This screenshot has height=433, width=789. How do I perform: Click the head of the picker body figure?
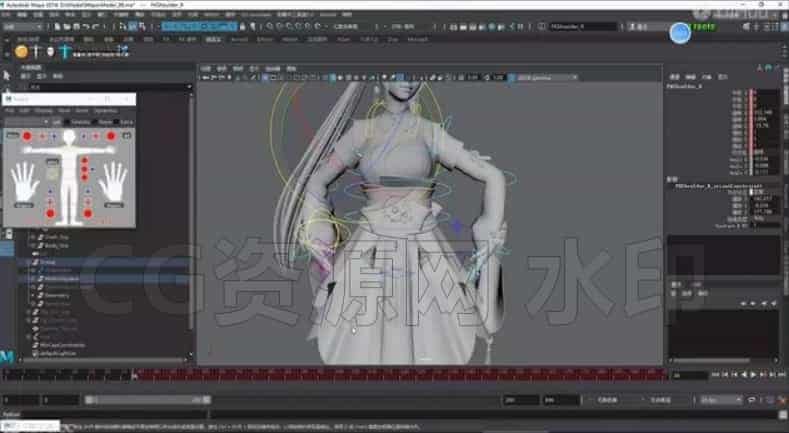69,137
